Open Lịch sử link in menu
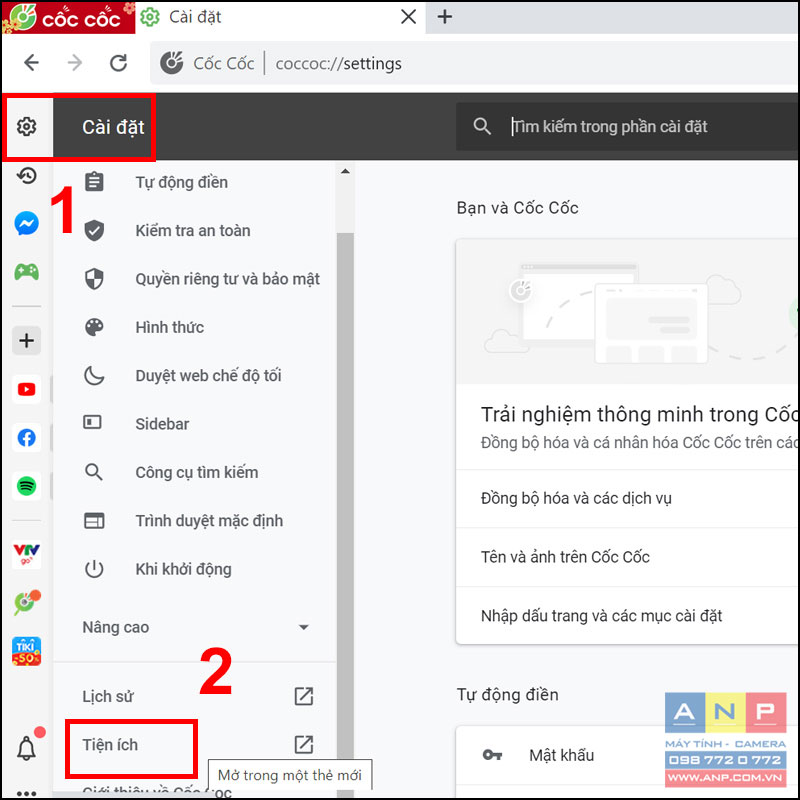Viewport: 800px width, 800px height. point(108,696)
